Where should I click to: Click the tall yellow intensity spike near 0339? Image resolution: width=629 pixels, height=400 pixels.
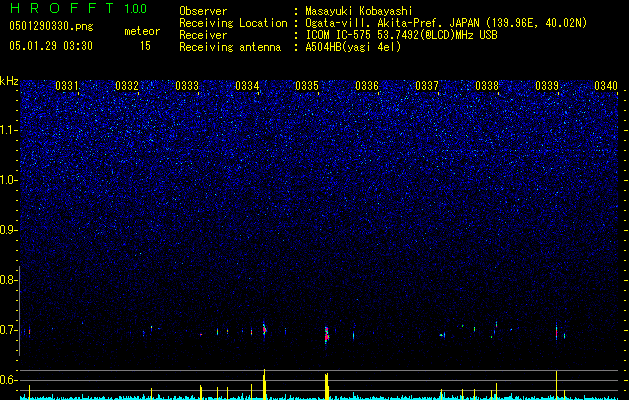pos(556,384)
